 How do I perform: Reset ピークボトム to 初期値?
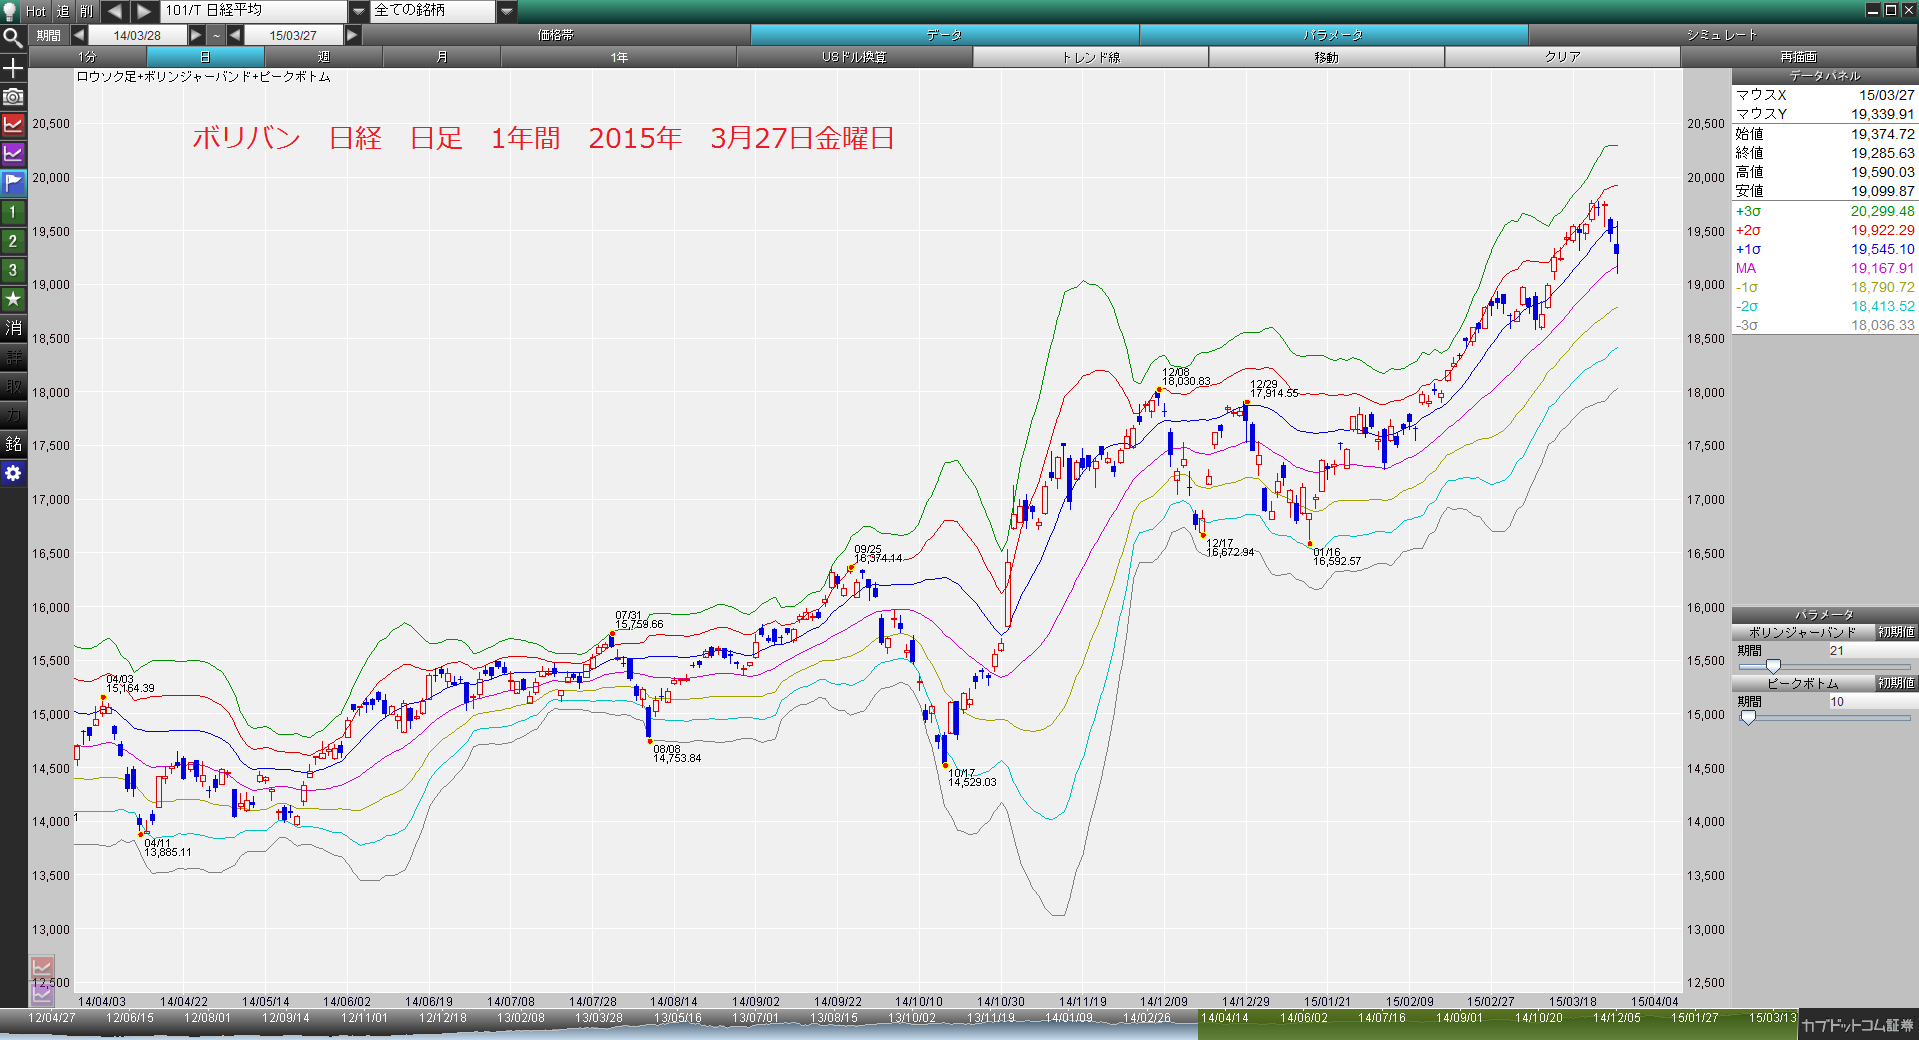pos(1896,683)
